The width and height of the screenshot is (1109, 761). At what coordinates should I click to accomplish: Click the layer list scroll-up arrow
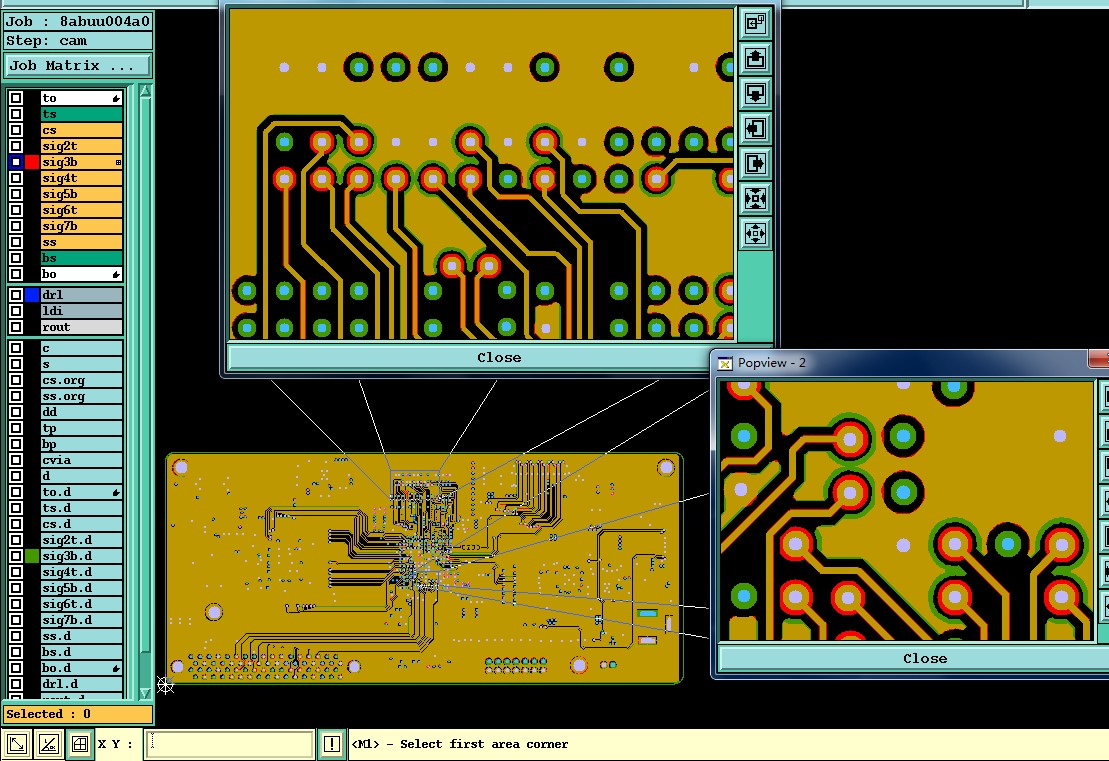click(x=146, y=91)
